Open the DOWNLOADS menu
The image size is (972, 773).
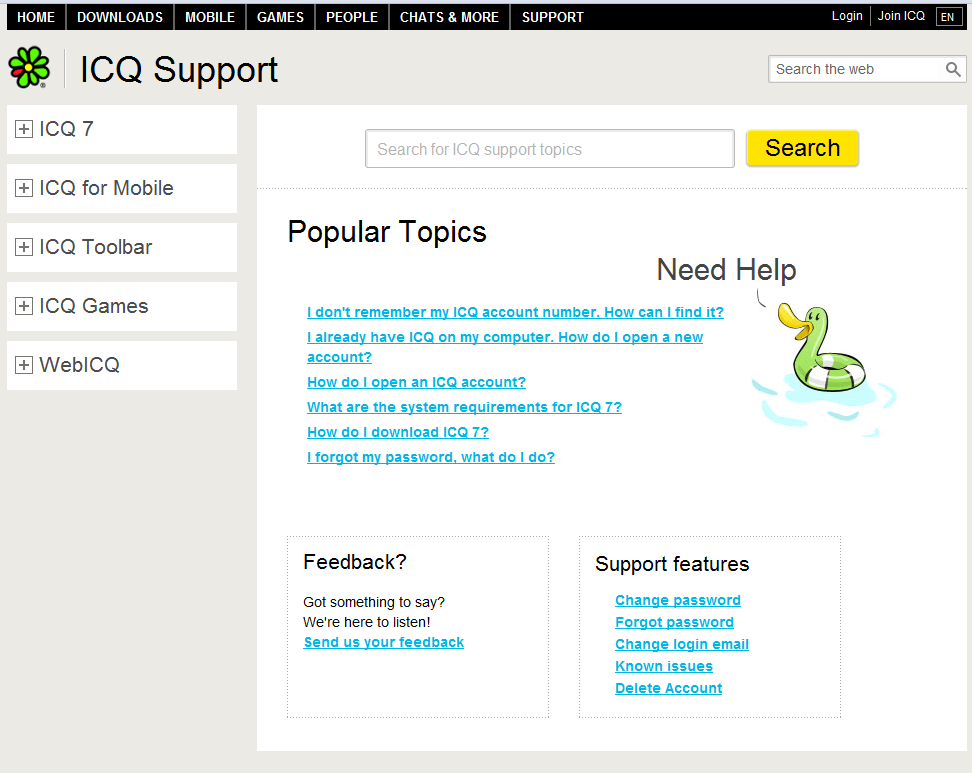tap(120, 17)
